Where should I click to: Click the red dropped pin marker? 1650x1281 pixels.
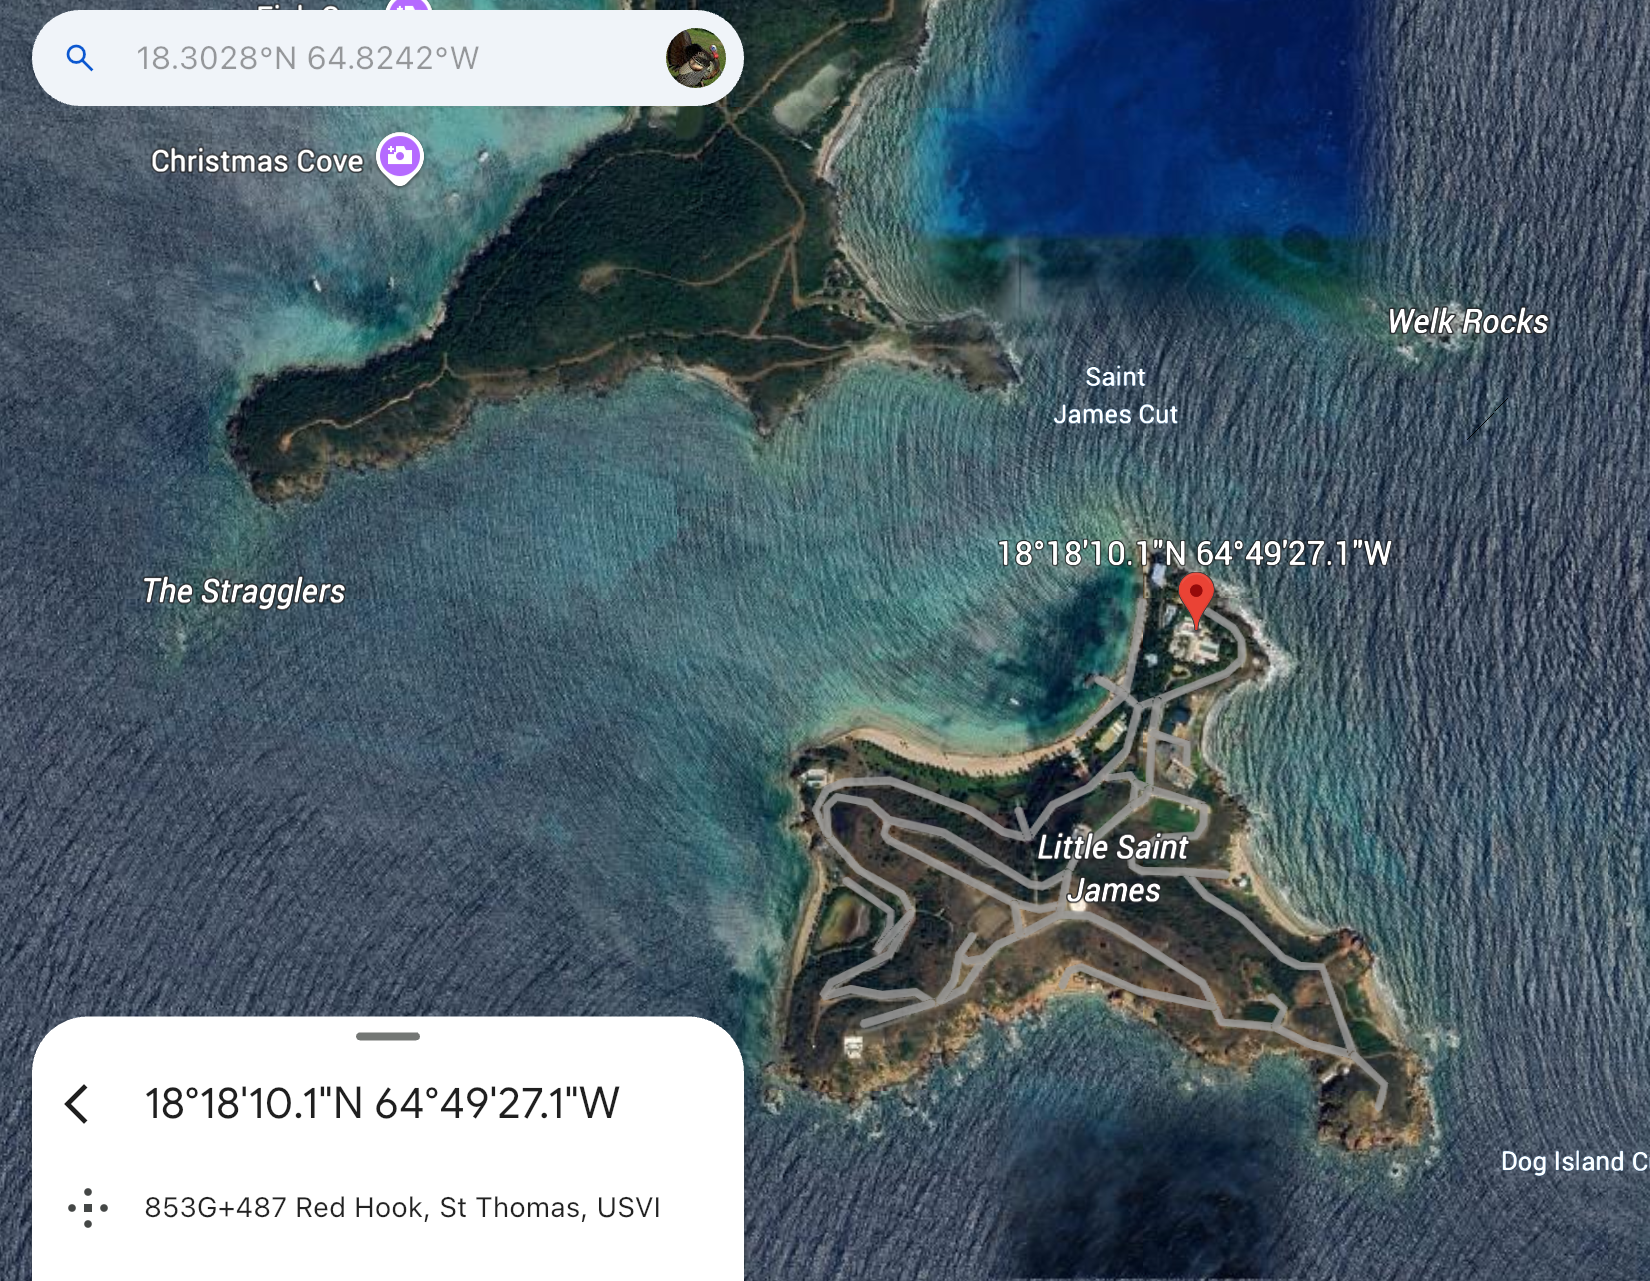1196,600
